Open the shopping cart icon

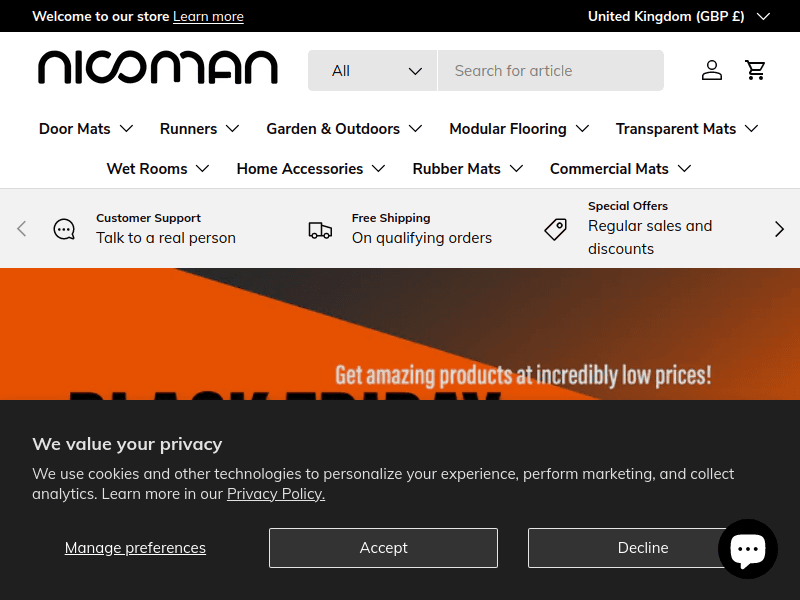click(x=756, y=70)
